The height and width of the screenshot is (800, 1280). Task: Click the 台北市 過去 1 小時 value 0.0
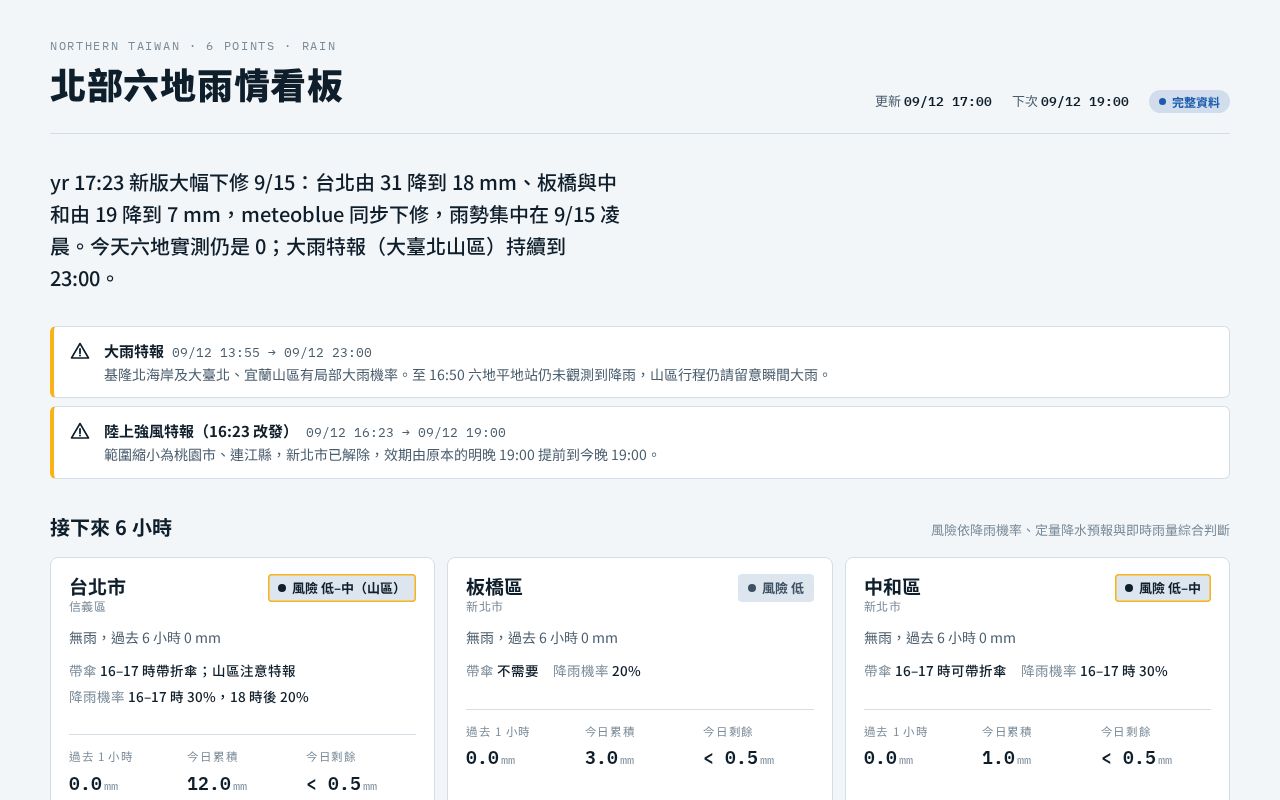[x=86, y=784]
